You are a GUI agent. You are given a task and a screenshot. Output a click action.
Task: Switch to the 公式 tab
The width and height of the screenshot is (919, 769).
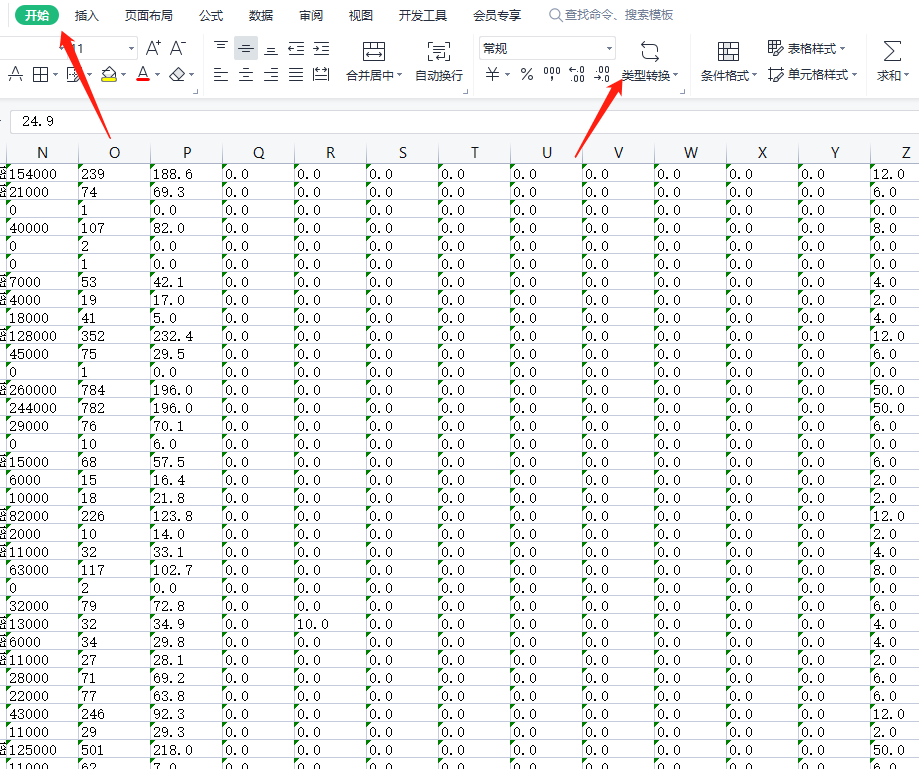[211, 15]
